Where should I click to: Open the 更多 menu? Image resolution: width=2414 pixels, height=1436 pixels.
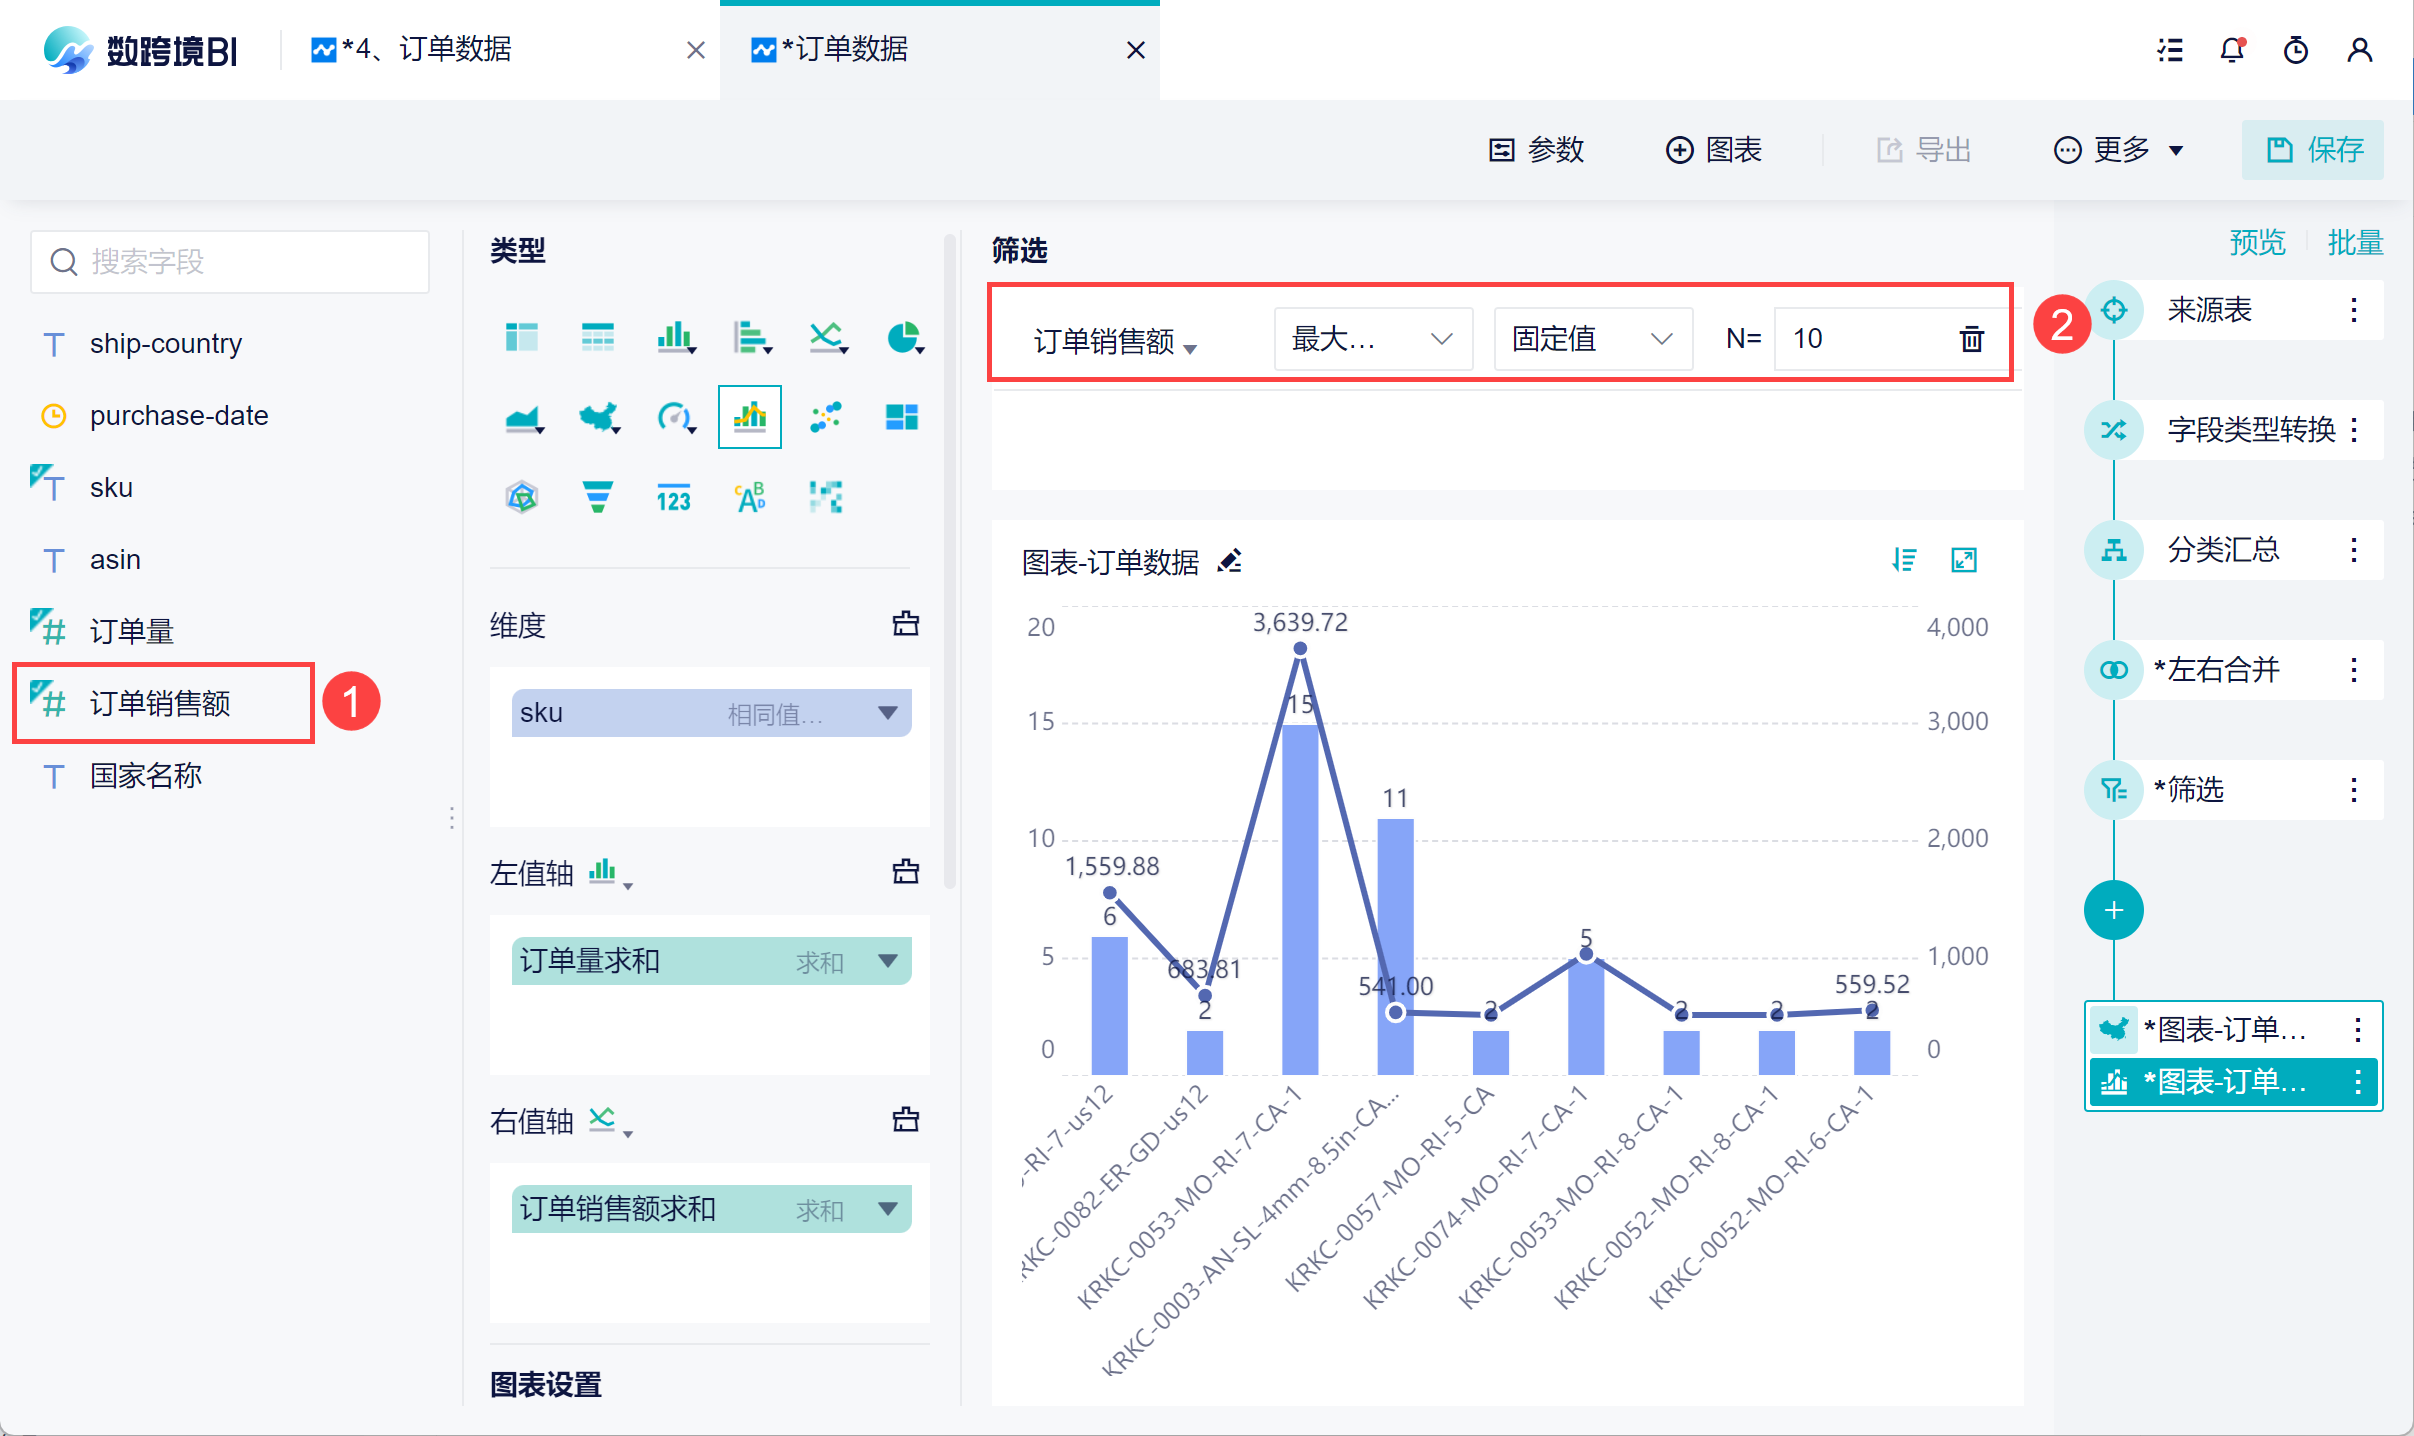click(2118, 150)
